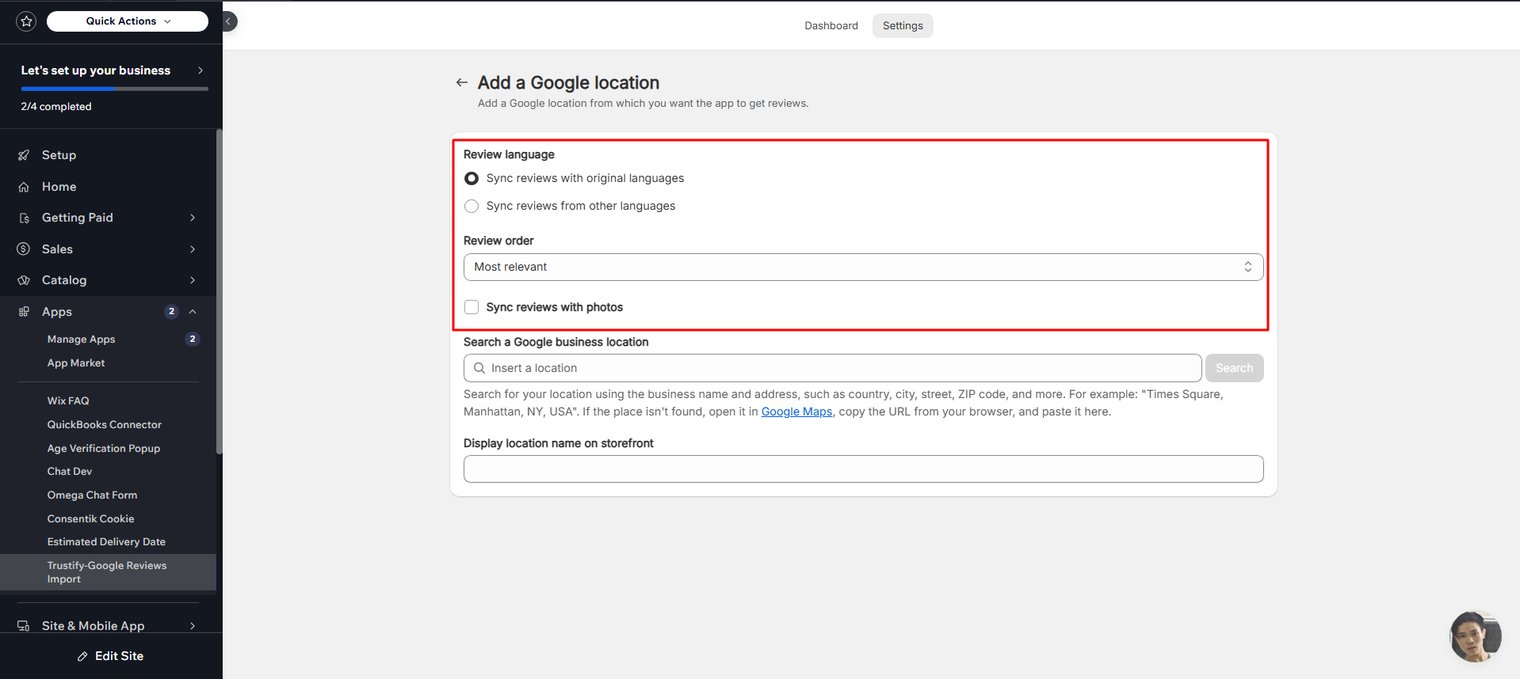Open Consentik Cookie app
Screen dimensions: 1520x679
90,519
